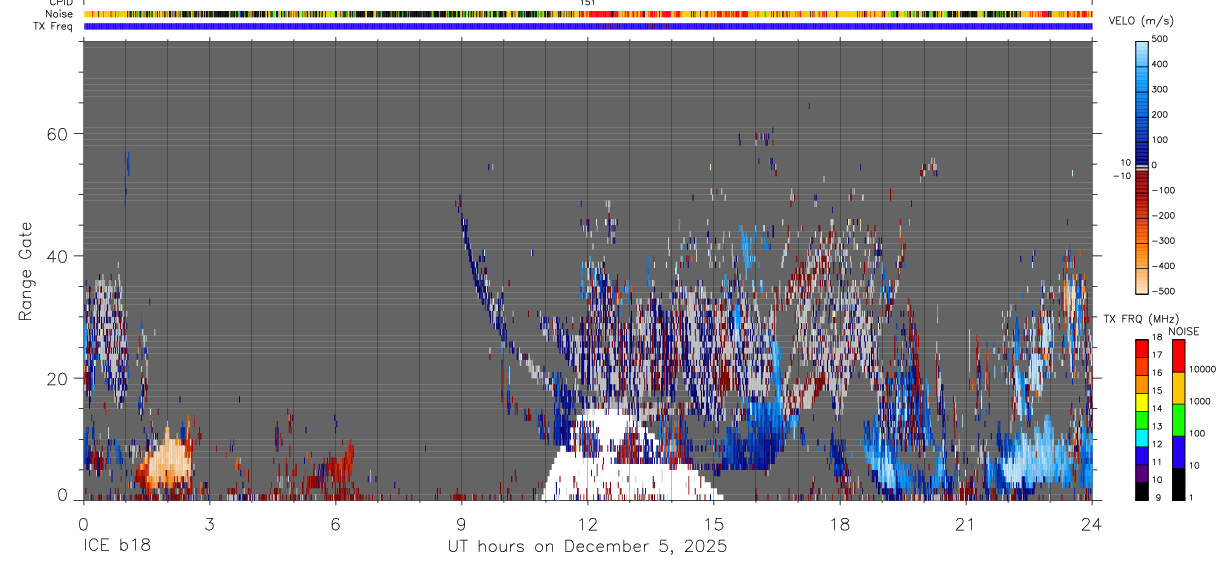Viewport: 1228px width, 567px height.
Task: Click the '13' label on TX FRQ legend
Action: [1157, 427]
